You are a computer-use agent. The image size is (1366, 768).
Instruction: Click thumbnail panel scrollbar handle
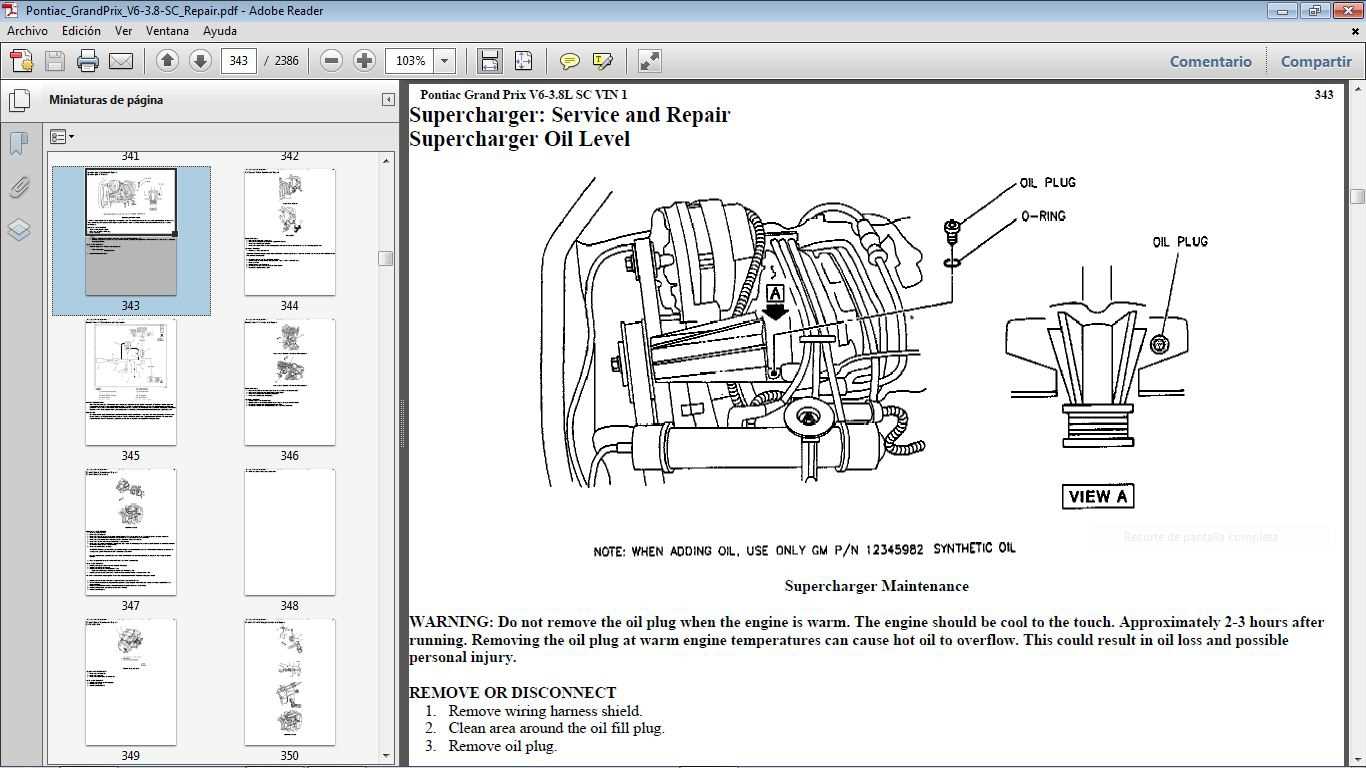[386, 258]
